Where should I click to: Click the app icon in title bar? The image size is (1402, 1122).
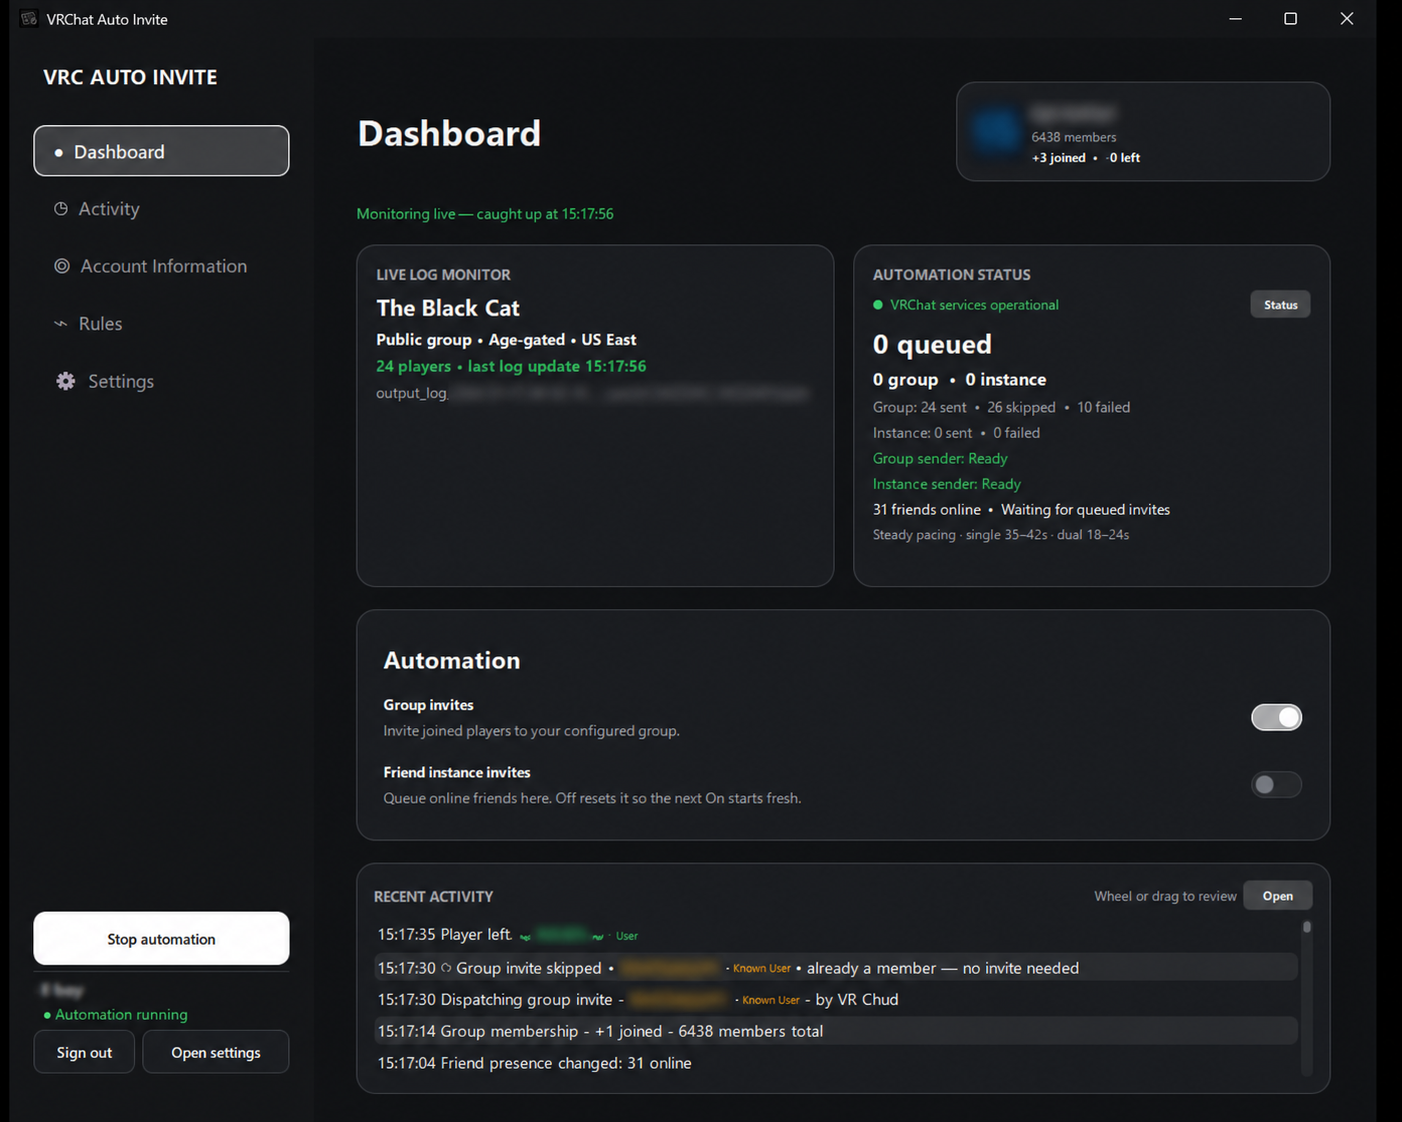[x=29, y=19]
